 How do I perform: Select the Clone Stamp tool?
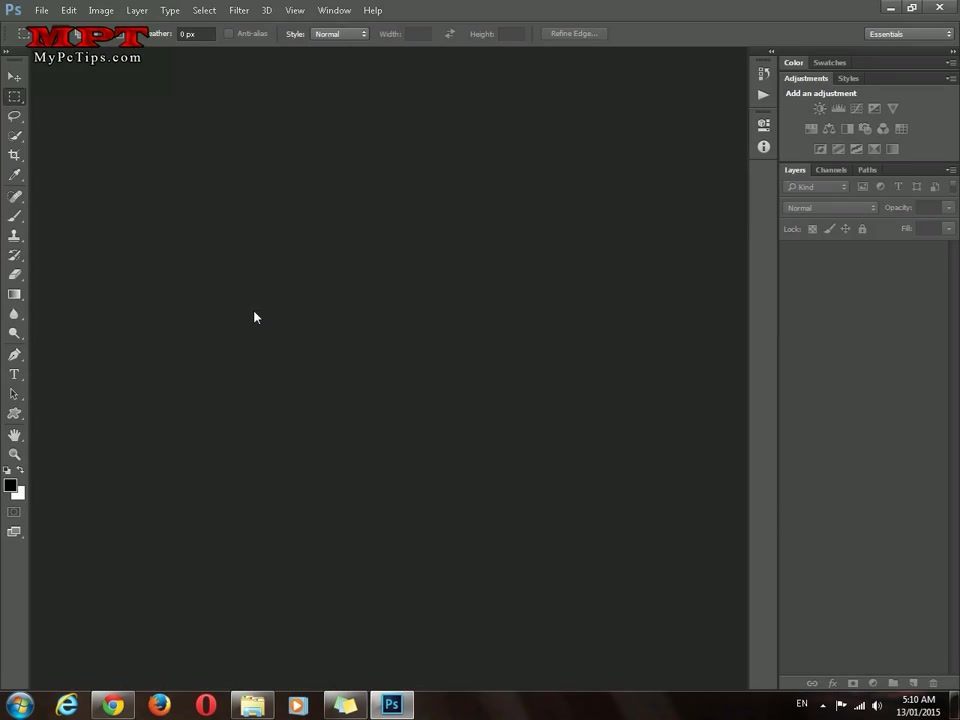coord(14,236)
